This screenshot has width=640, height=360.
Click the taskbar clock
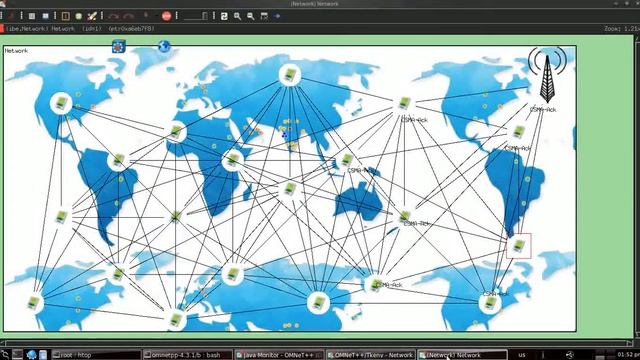629,355
